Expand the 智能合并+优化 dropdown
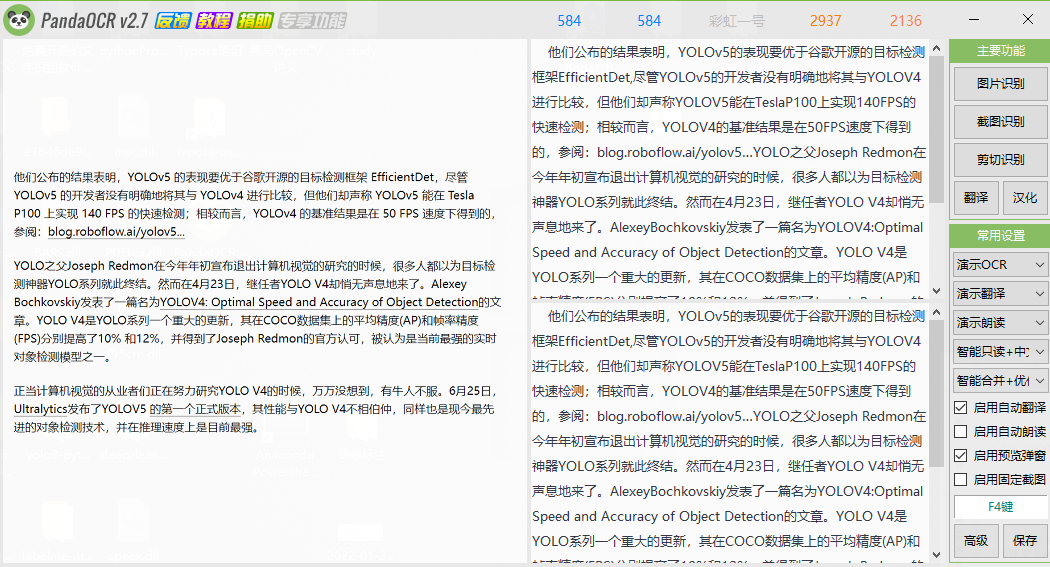Screen dimensions: 1050x567 (x=1000, y=381)
